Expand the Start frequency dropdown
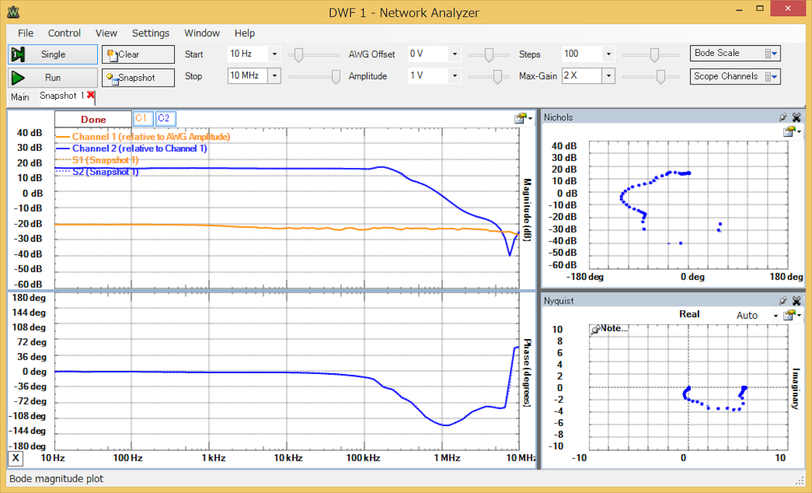Image resolution: width=812 pixels, height=493 pixels. [x=274, y=54]
